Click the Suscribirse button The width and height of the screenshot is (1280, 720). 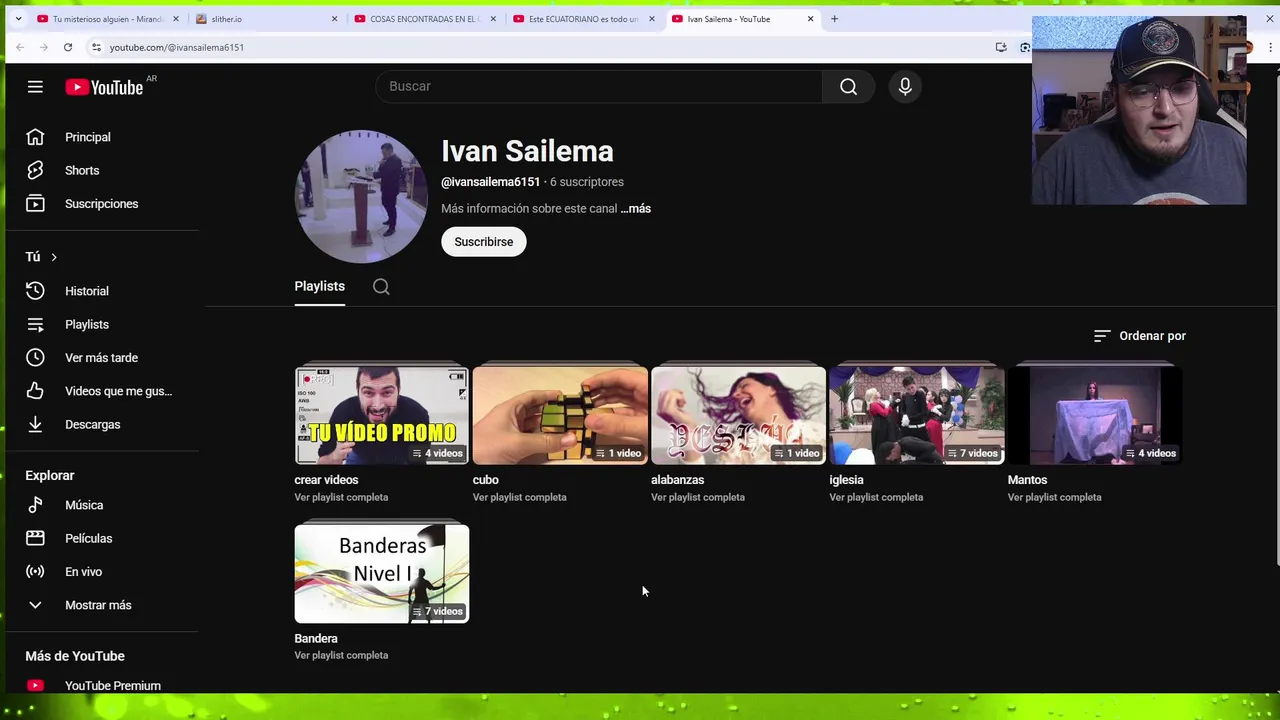click(484, 242)
